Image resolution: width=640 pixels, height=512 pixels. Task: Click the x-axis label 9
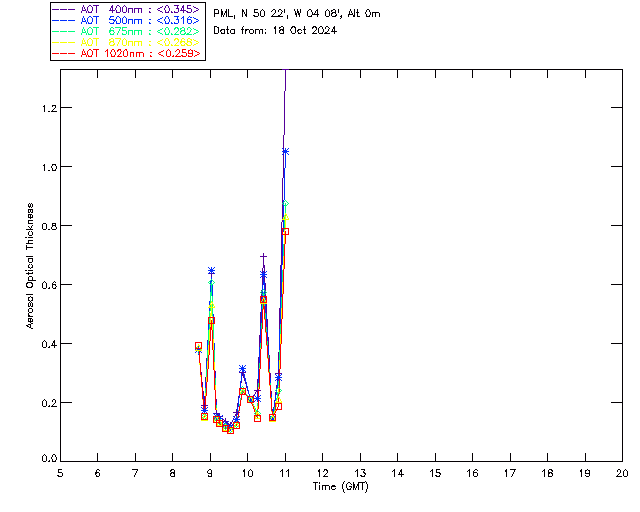coord(210,474)
